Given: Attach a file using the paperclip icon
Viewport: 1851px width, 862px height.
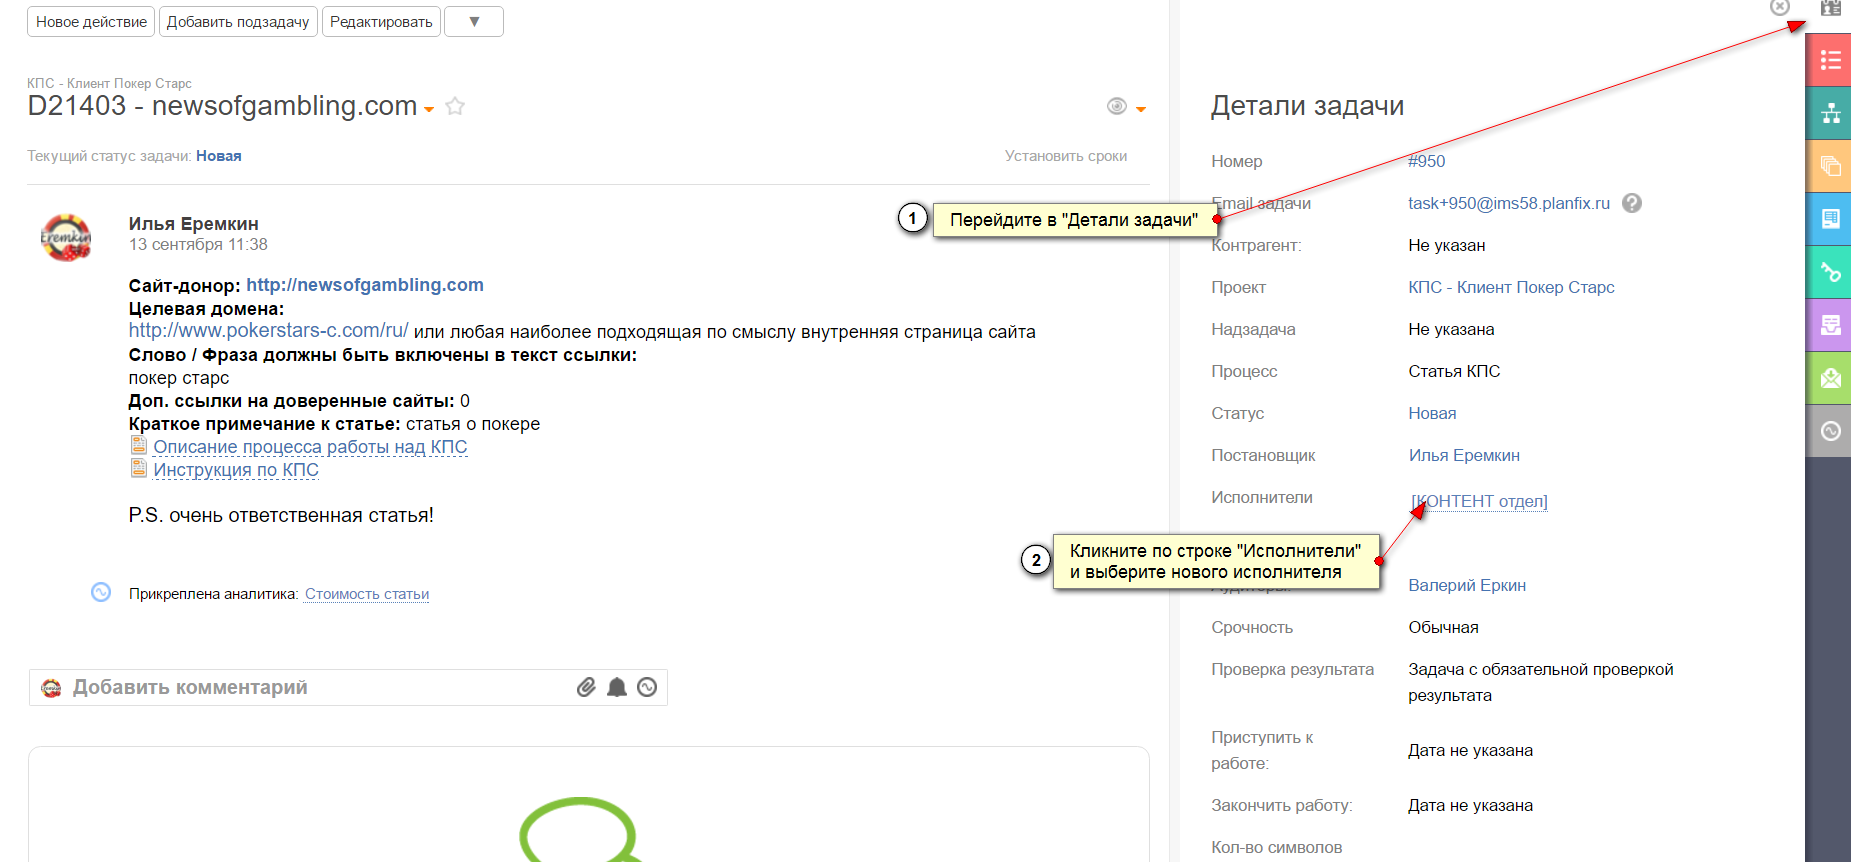Looking at the screenshot, I should tap(586, 687).
